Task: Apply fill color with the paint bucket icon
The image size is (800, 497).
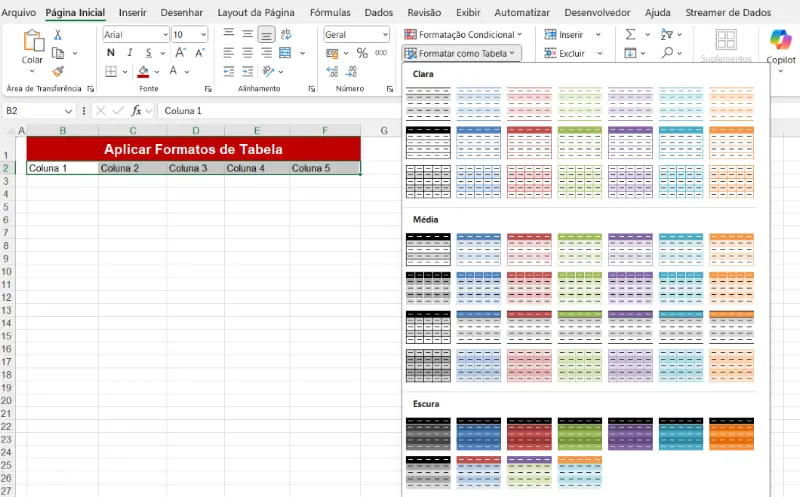Action: 143,71
